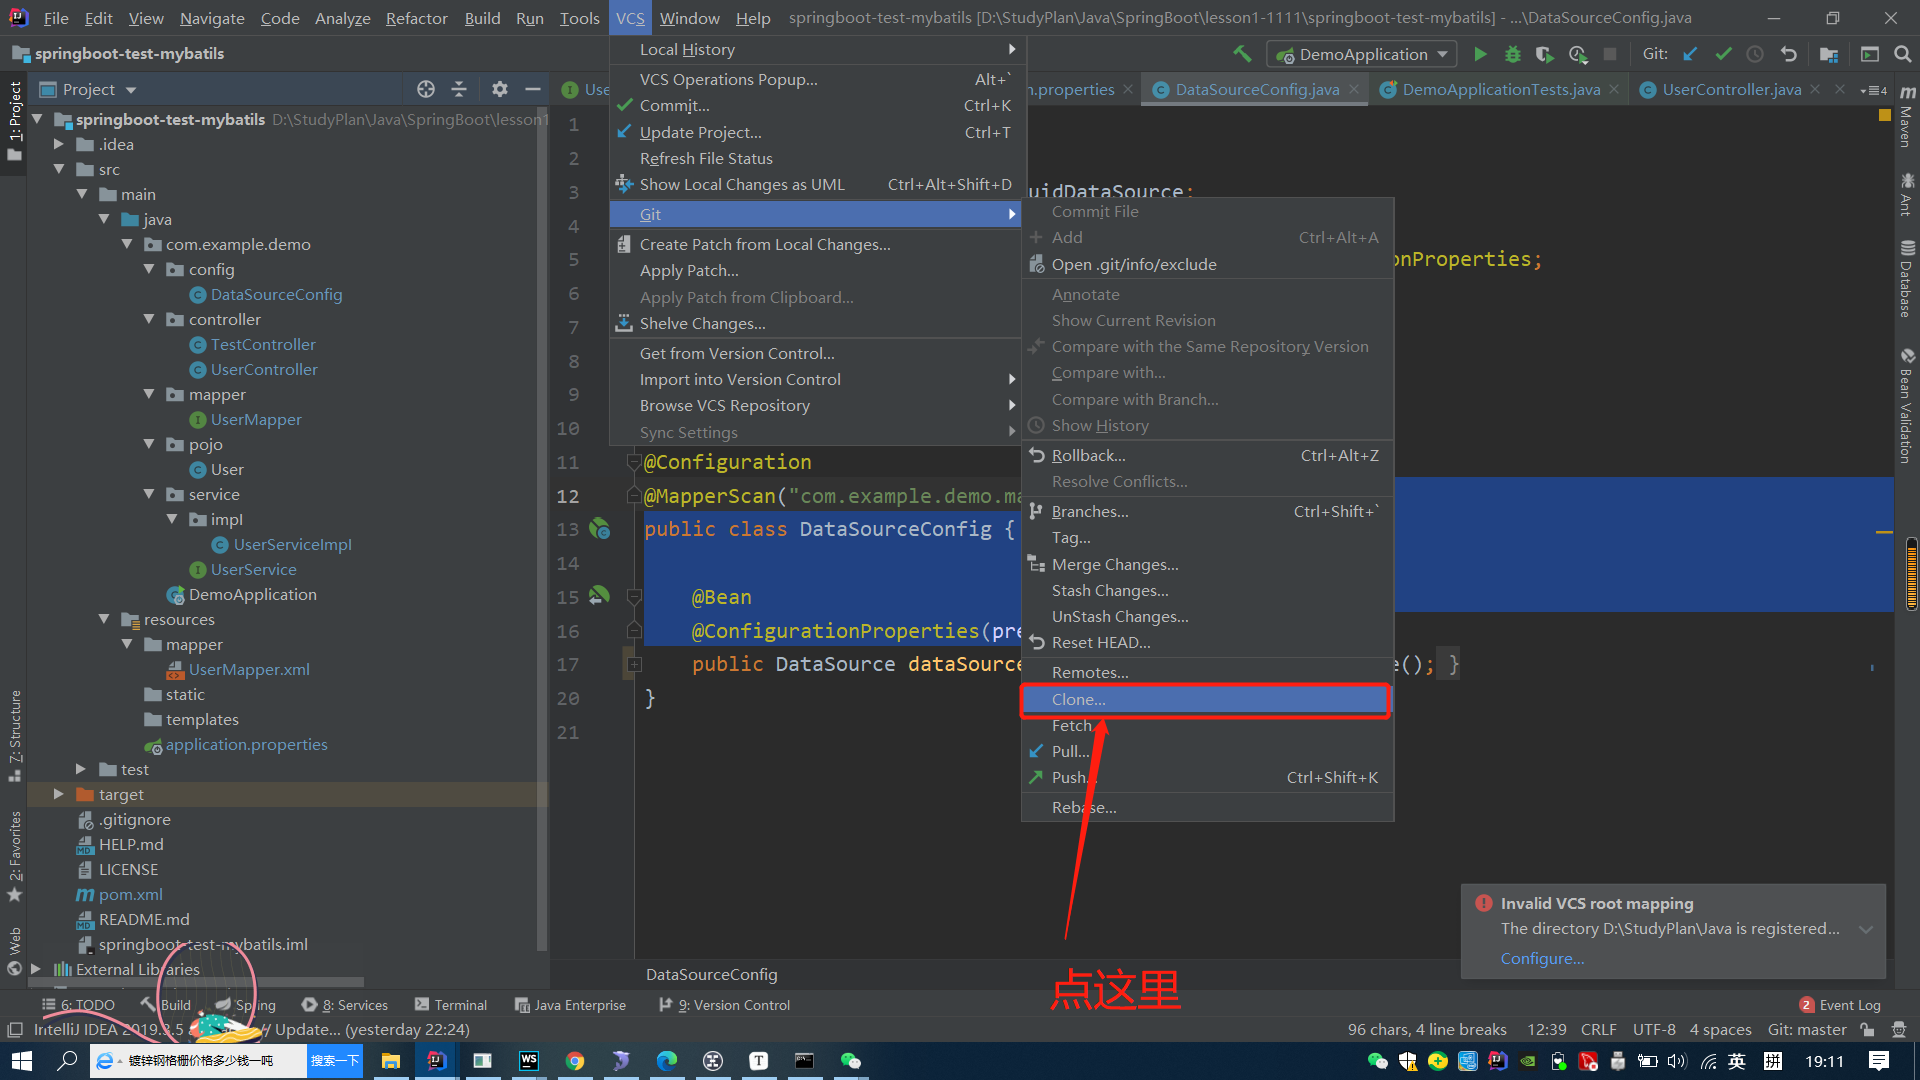Click the Git commit checkmark icon

tap(1723, 54)
